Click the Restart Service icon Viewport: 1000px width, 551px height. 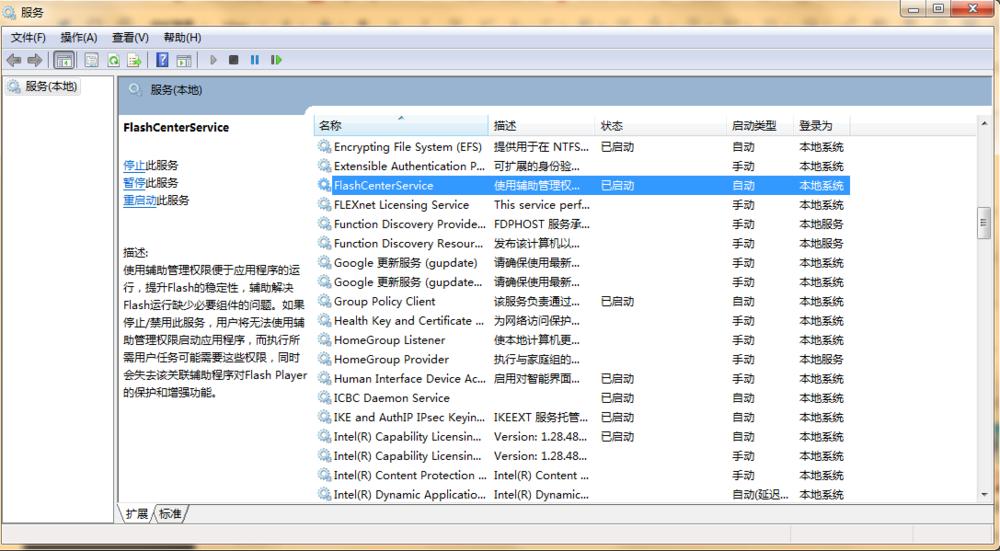click(x=276, y=60)
